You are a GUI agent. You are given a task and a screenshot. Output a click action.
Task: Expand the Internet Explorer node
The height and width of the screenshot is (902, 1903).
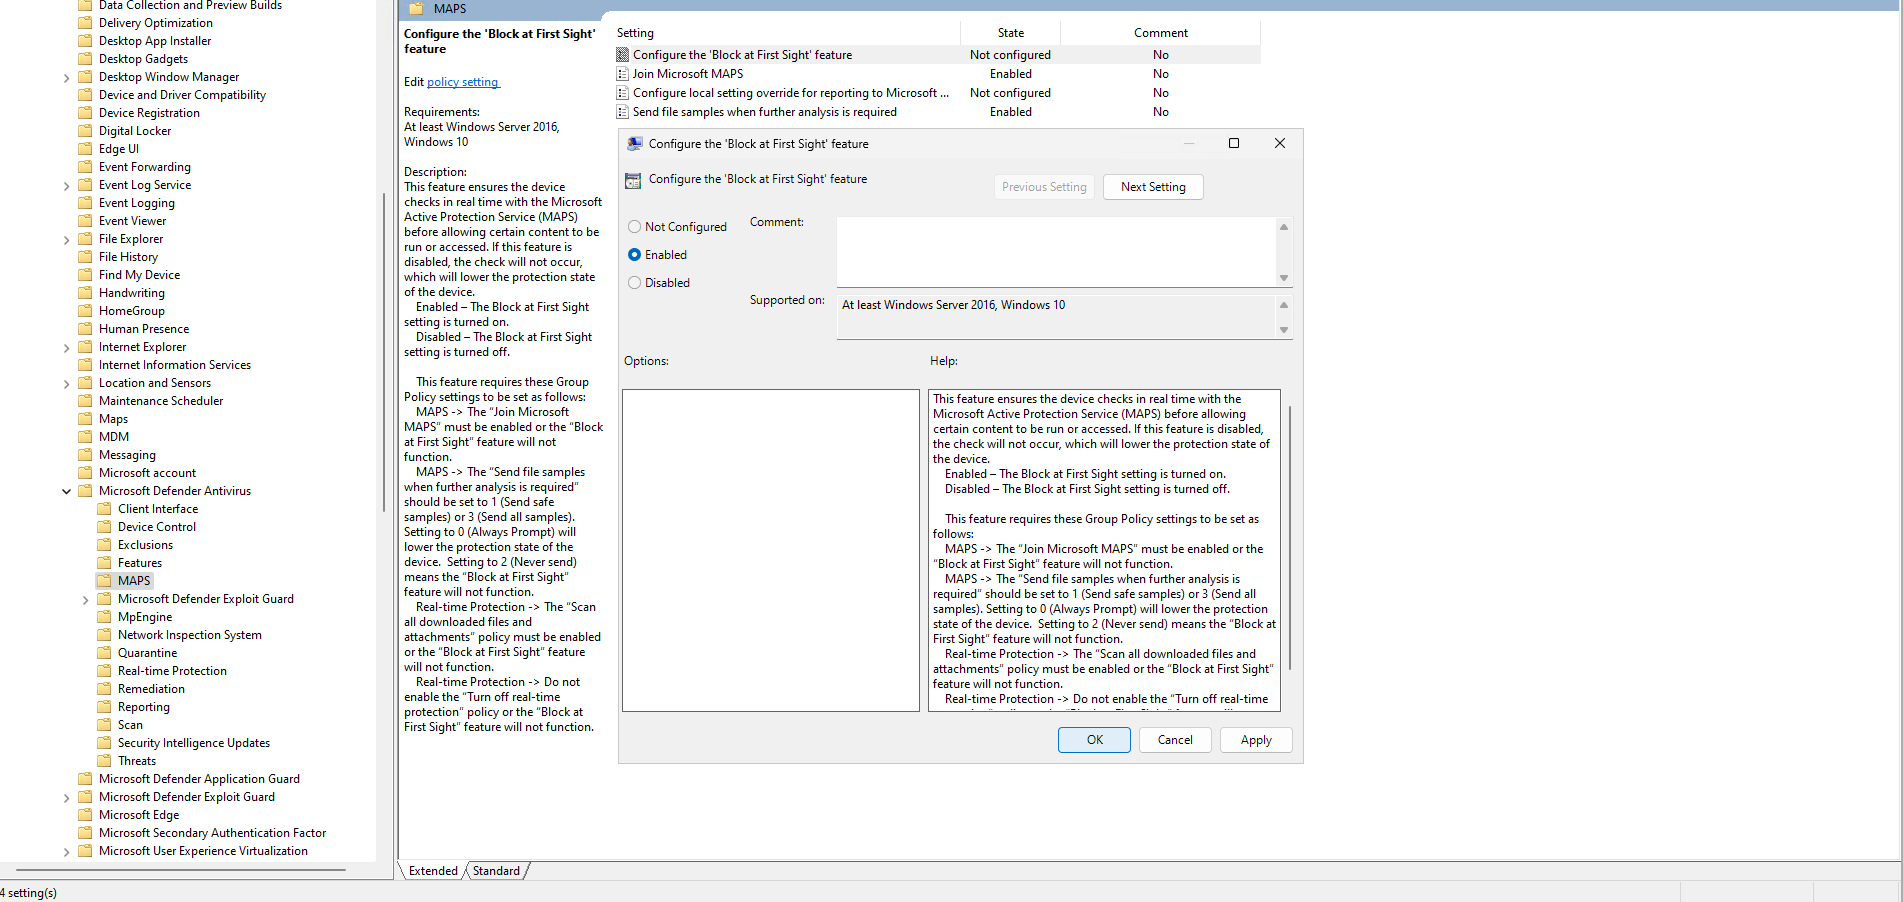click(67, 348)
